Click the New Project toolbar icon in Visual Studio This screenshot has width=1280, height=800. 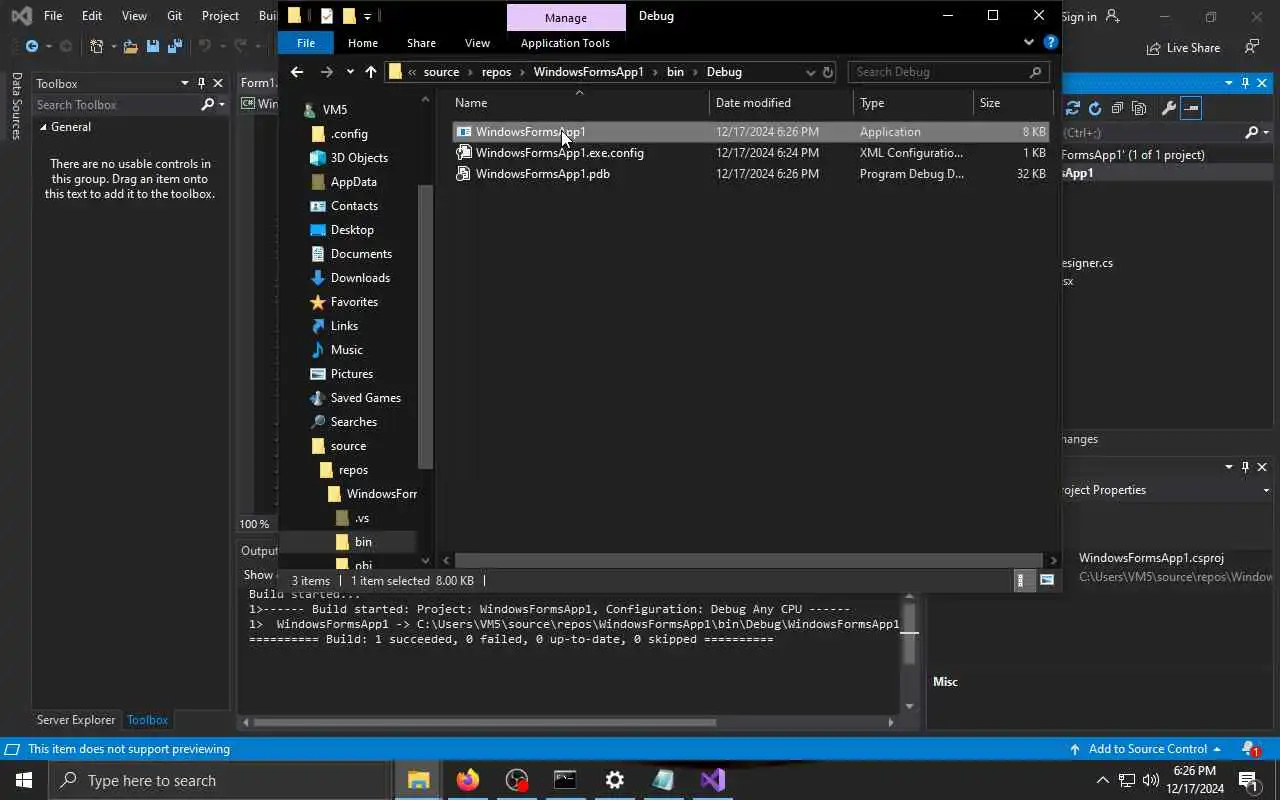coord(97,46)
